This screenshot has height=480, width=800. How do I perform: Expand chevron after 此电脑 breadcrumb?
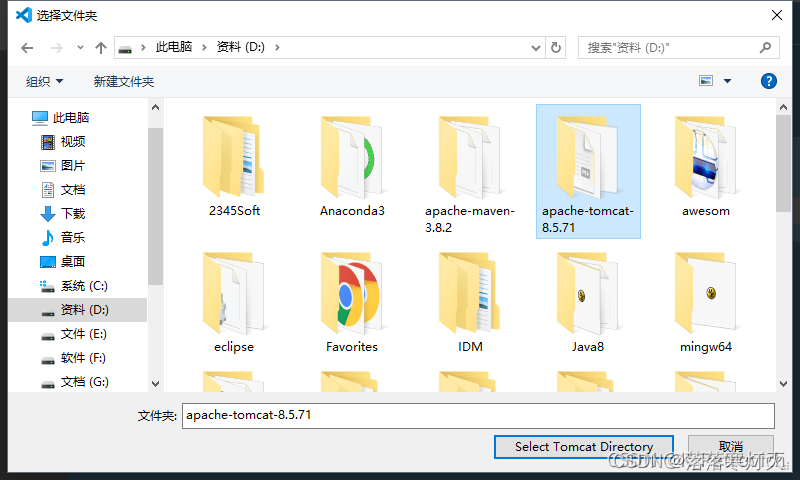(x=204, y=47)
